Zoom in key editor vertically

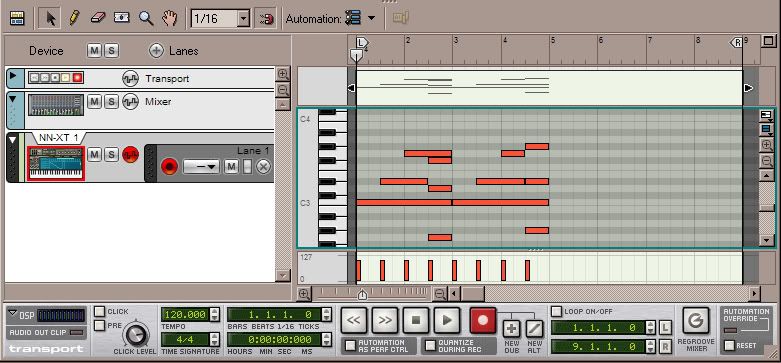767,145
